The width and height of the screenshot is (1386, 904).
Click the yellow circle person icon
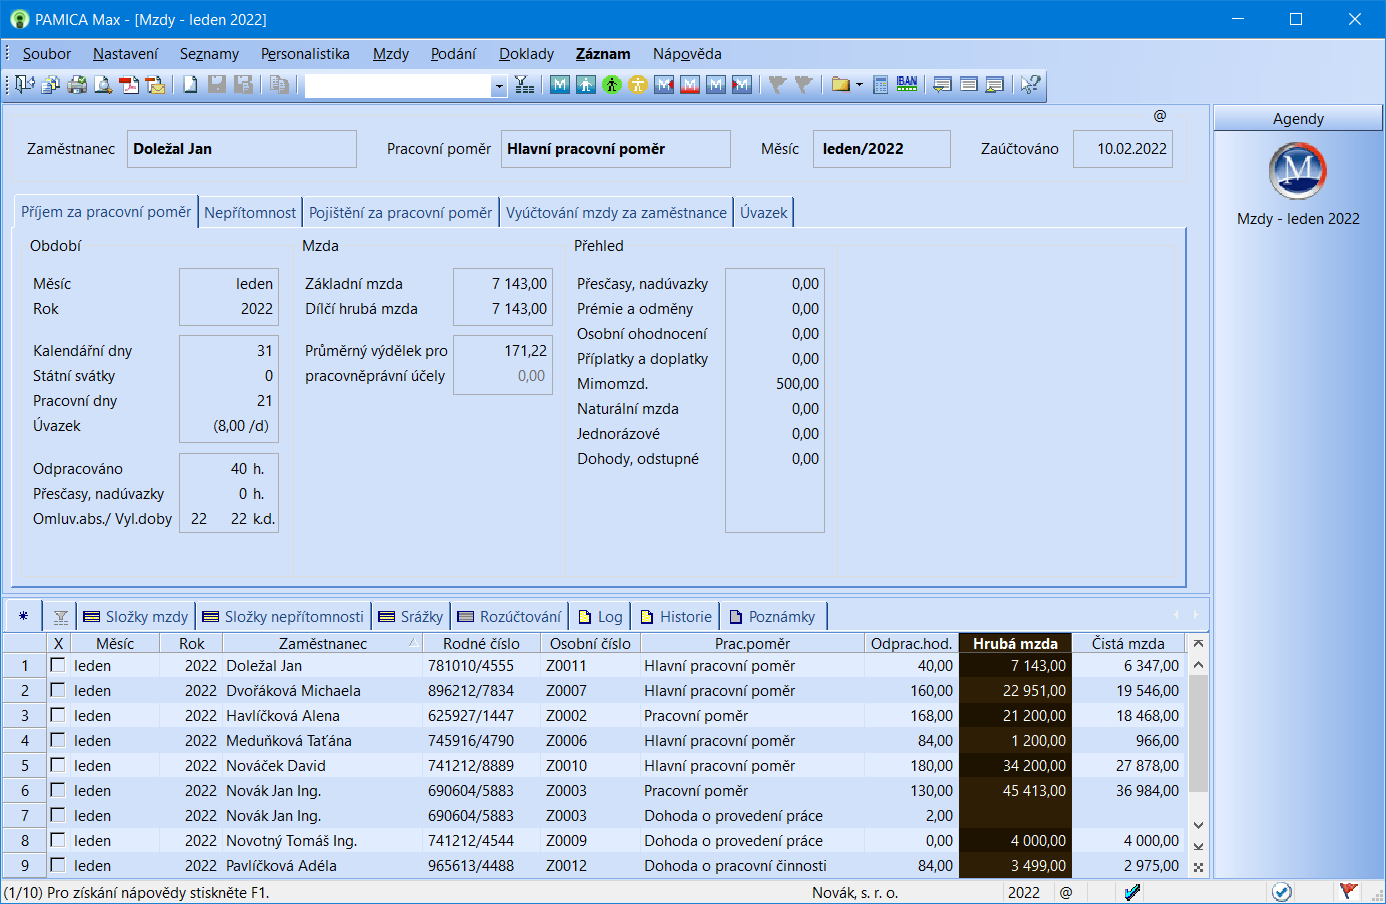pos(638,85)
